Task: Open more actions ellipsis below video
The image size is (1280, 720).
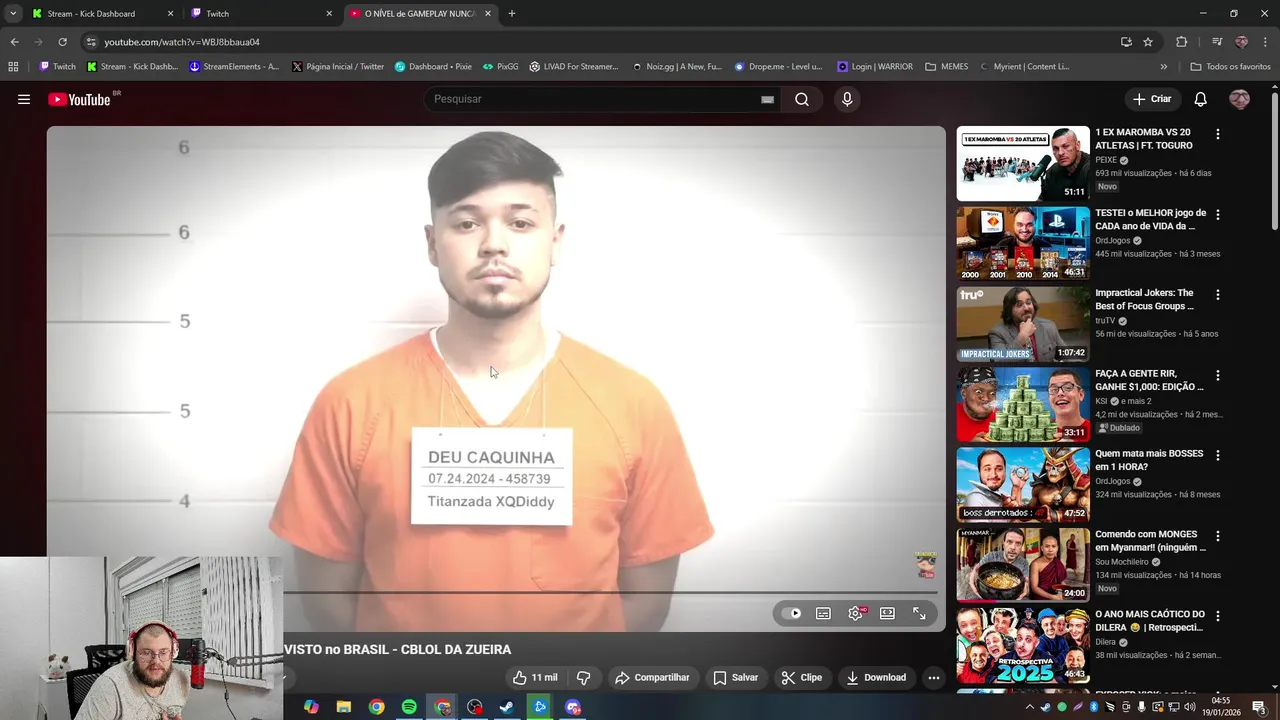Action: (x=933, y=677)
